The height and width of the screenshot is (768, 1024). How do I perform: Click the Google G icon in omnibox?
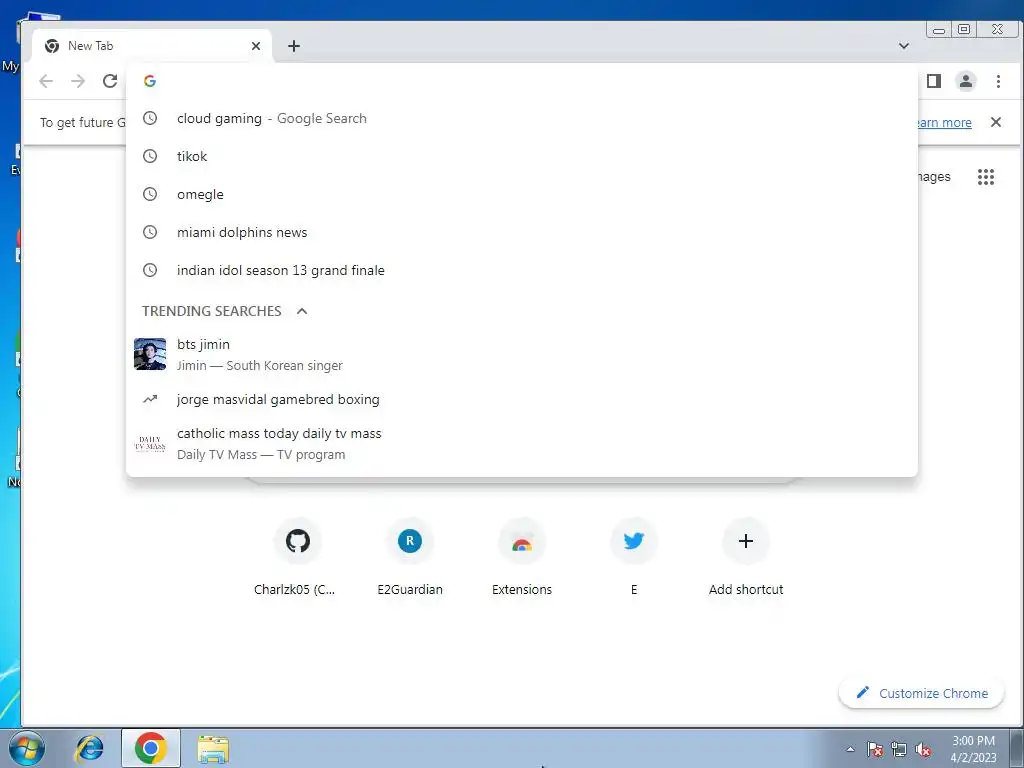[x=150, y=81]
